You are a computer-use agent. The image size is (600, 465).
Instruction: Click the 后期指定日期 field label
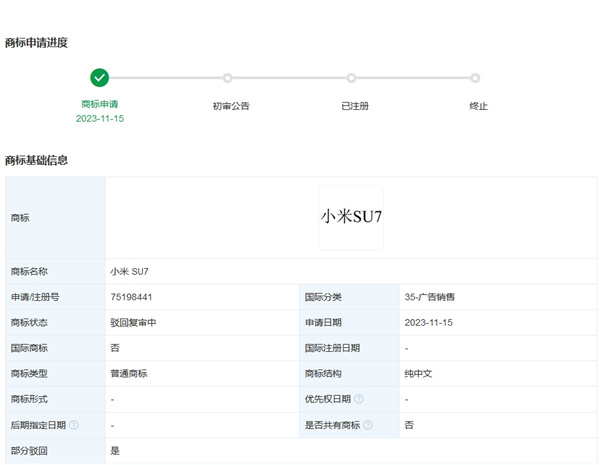pos(38,425)
